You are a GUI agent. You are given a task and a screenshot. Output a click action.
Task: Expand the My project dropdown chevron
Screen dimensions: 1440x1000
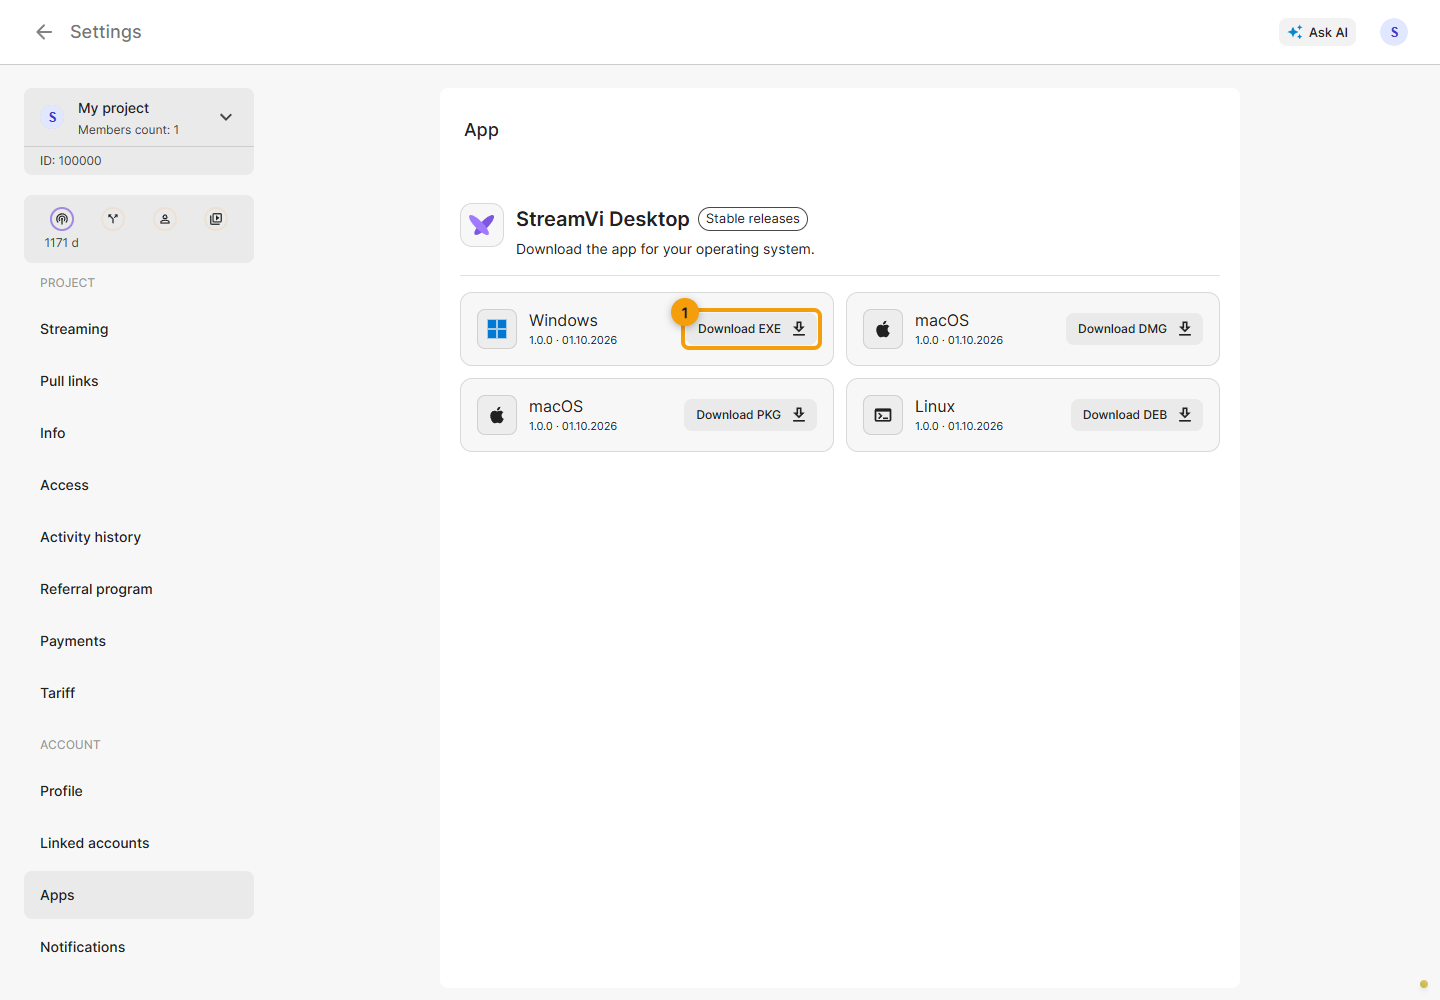[x=226, y=117]
